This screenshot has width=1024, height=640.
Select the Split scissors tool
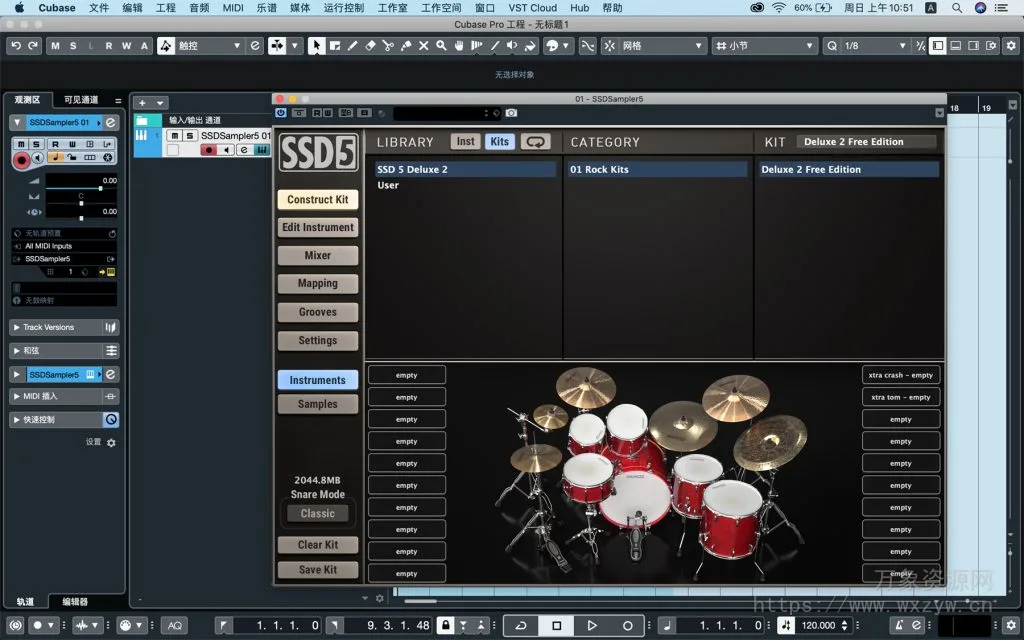(x=388, y=46)
